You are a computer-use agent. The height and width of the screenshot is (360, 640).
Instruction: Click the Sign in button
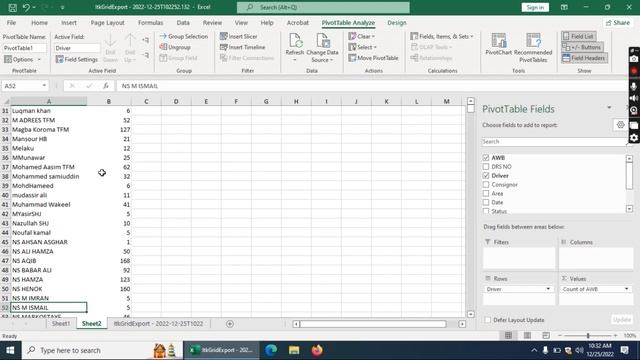[535, 7]
